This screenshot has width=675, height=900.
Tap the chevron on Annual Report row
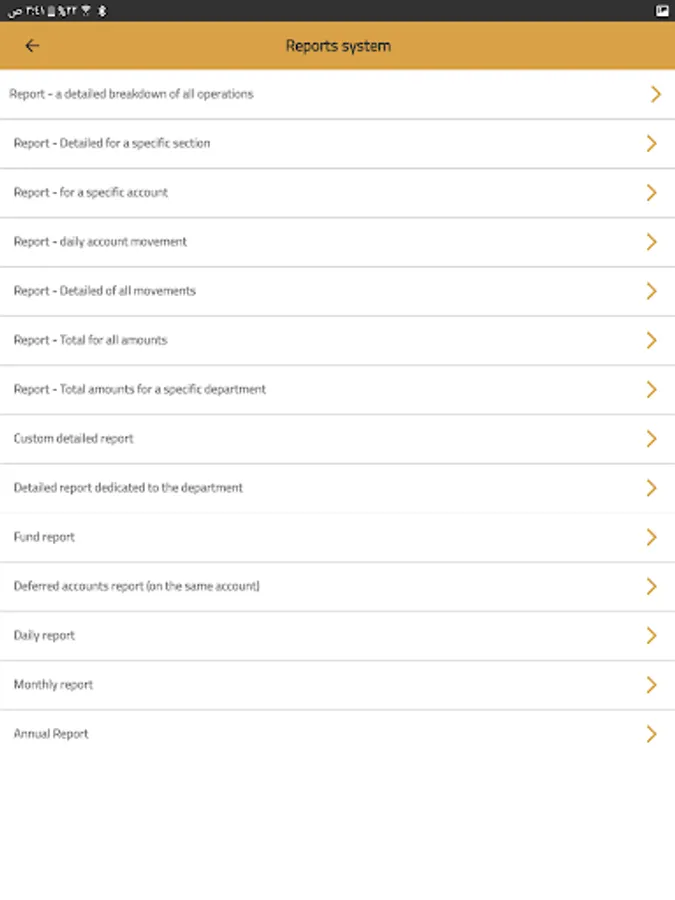(x=652, y=734)
